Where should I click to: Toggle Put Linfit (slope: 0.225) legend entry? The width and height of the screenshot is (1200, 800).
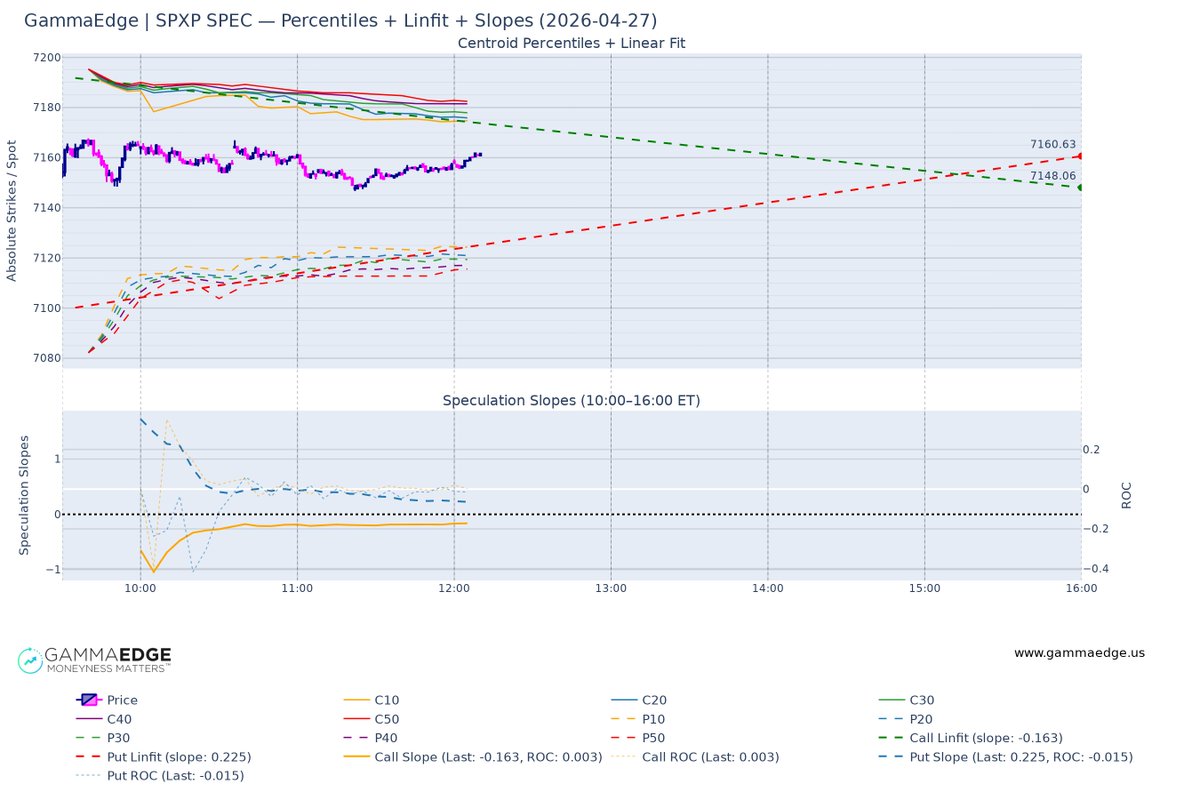[x=163, y=757]
